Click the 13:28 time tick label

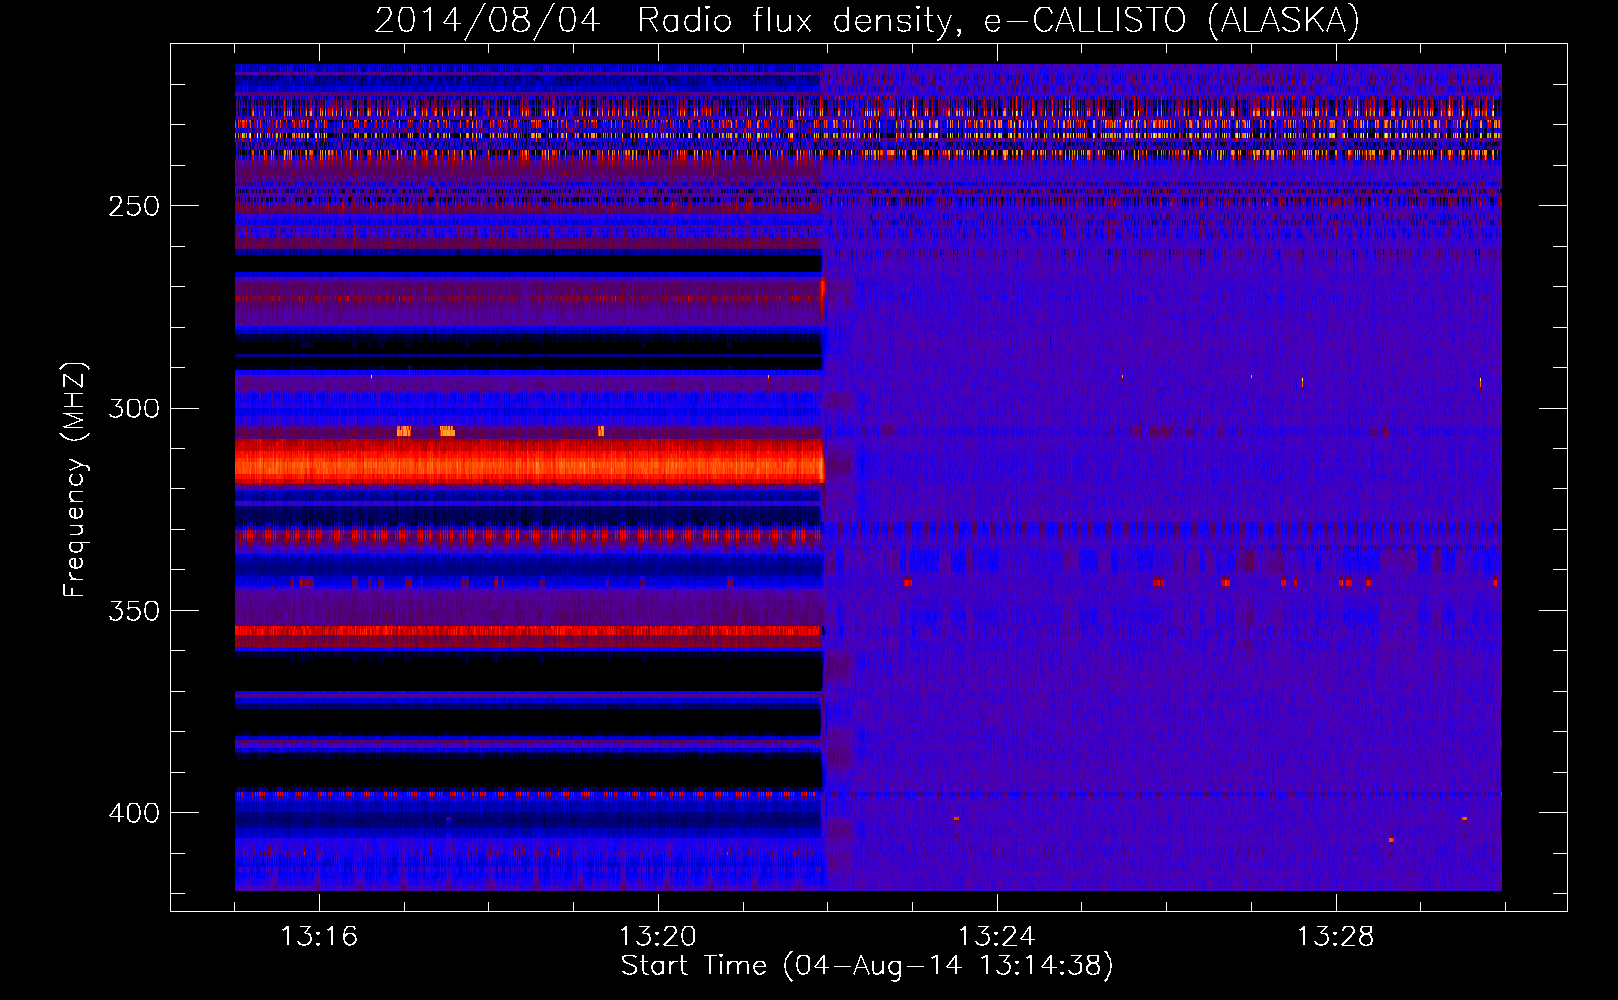pyautogui.click(x=1336, y=936)
